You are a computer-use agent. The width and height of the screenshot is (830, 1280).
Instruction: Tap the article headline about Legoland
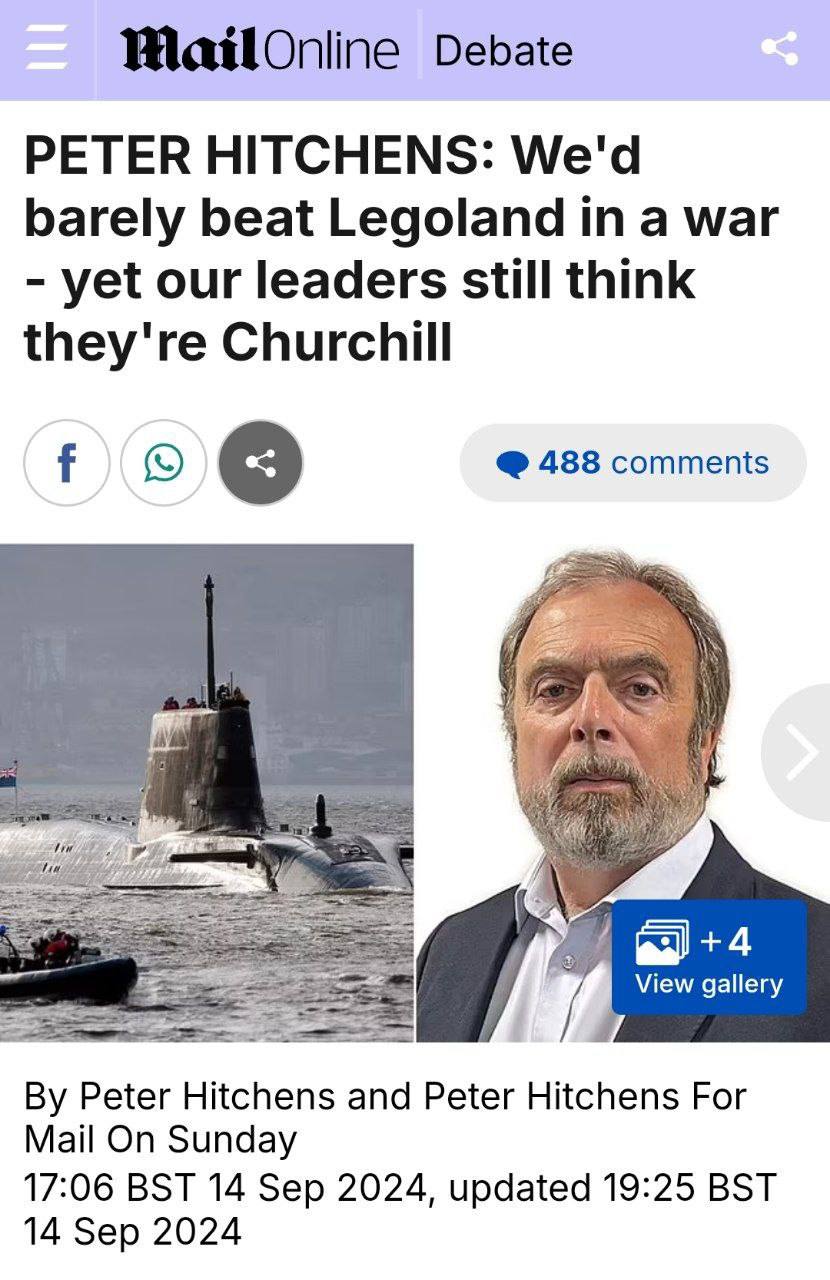(400, 250)
